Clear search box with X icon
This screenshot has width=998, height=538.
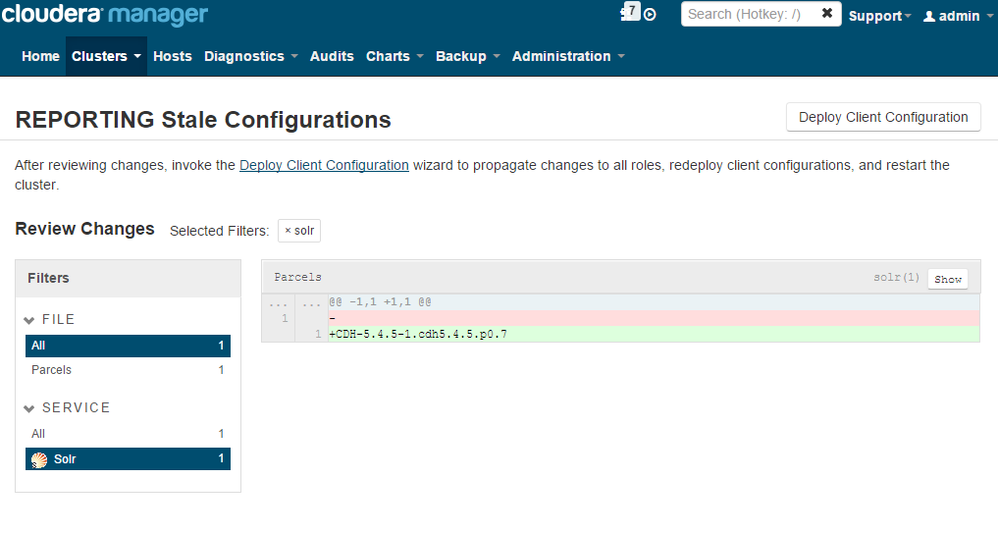(x=827, y=14)
